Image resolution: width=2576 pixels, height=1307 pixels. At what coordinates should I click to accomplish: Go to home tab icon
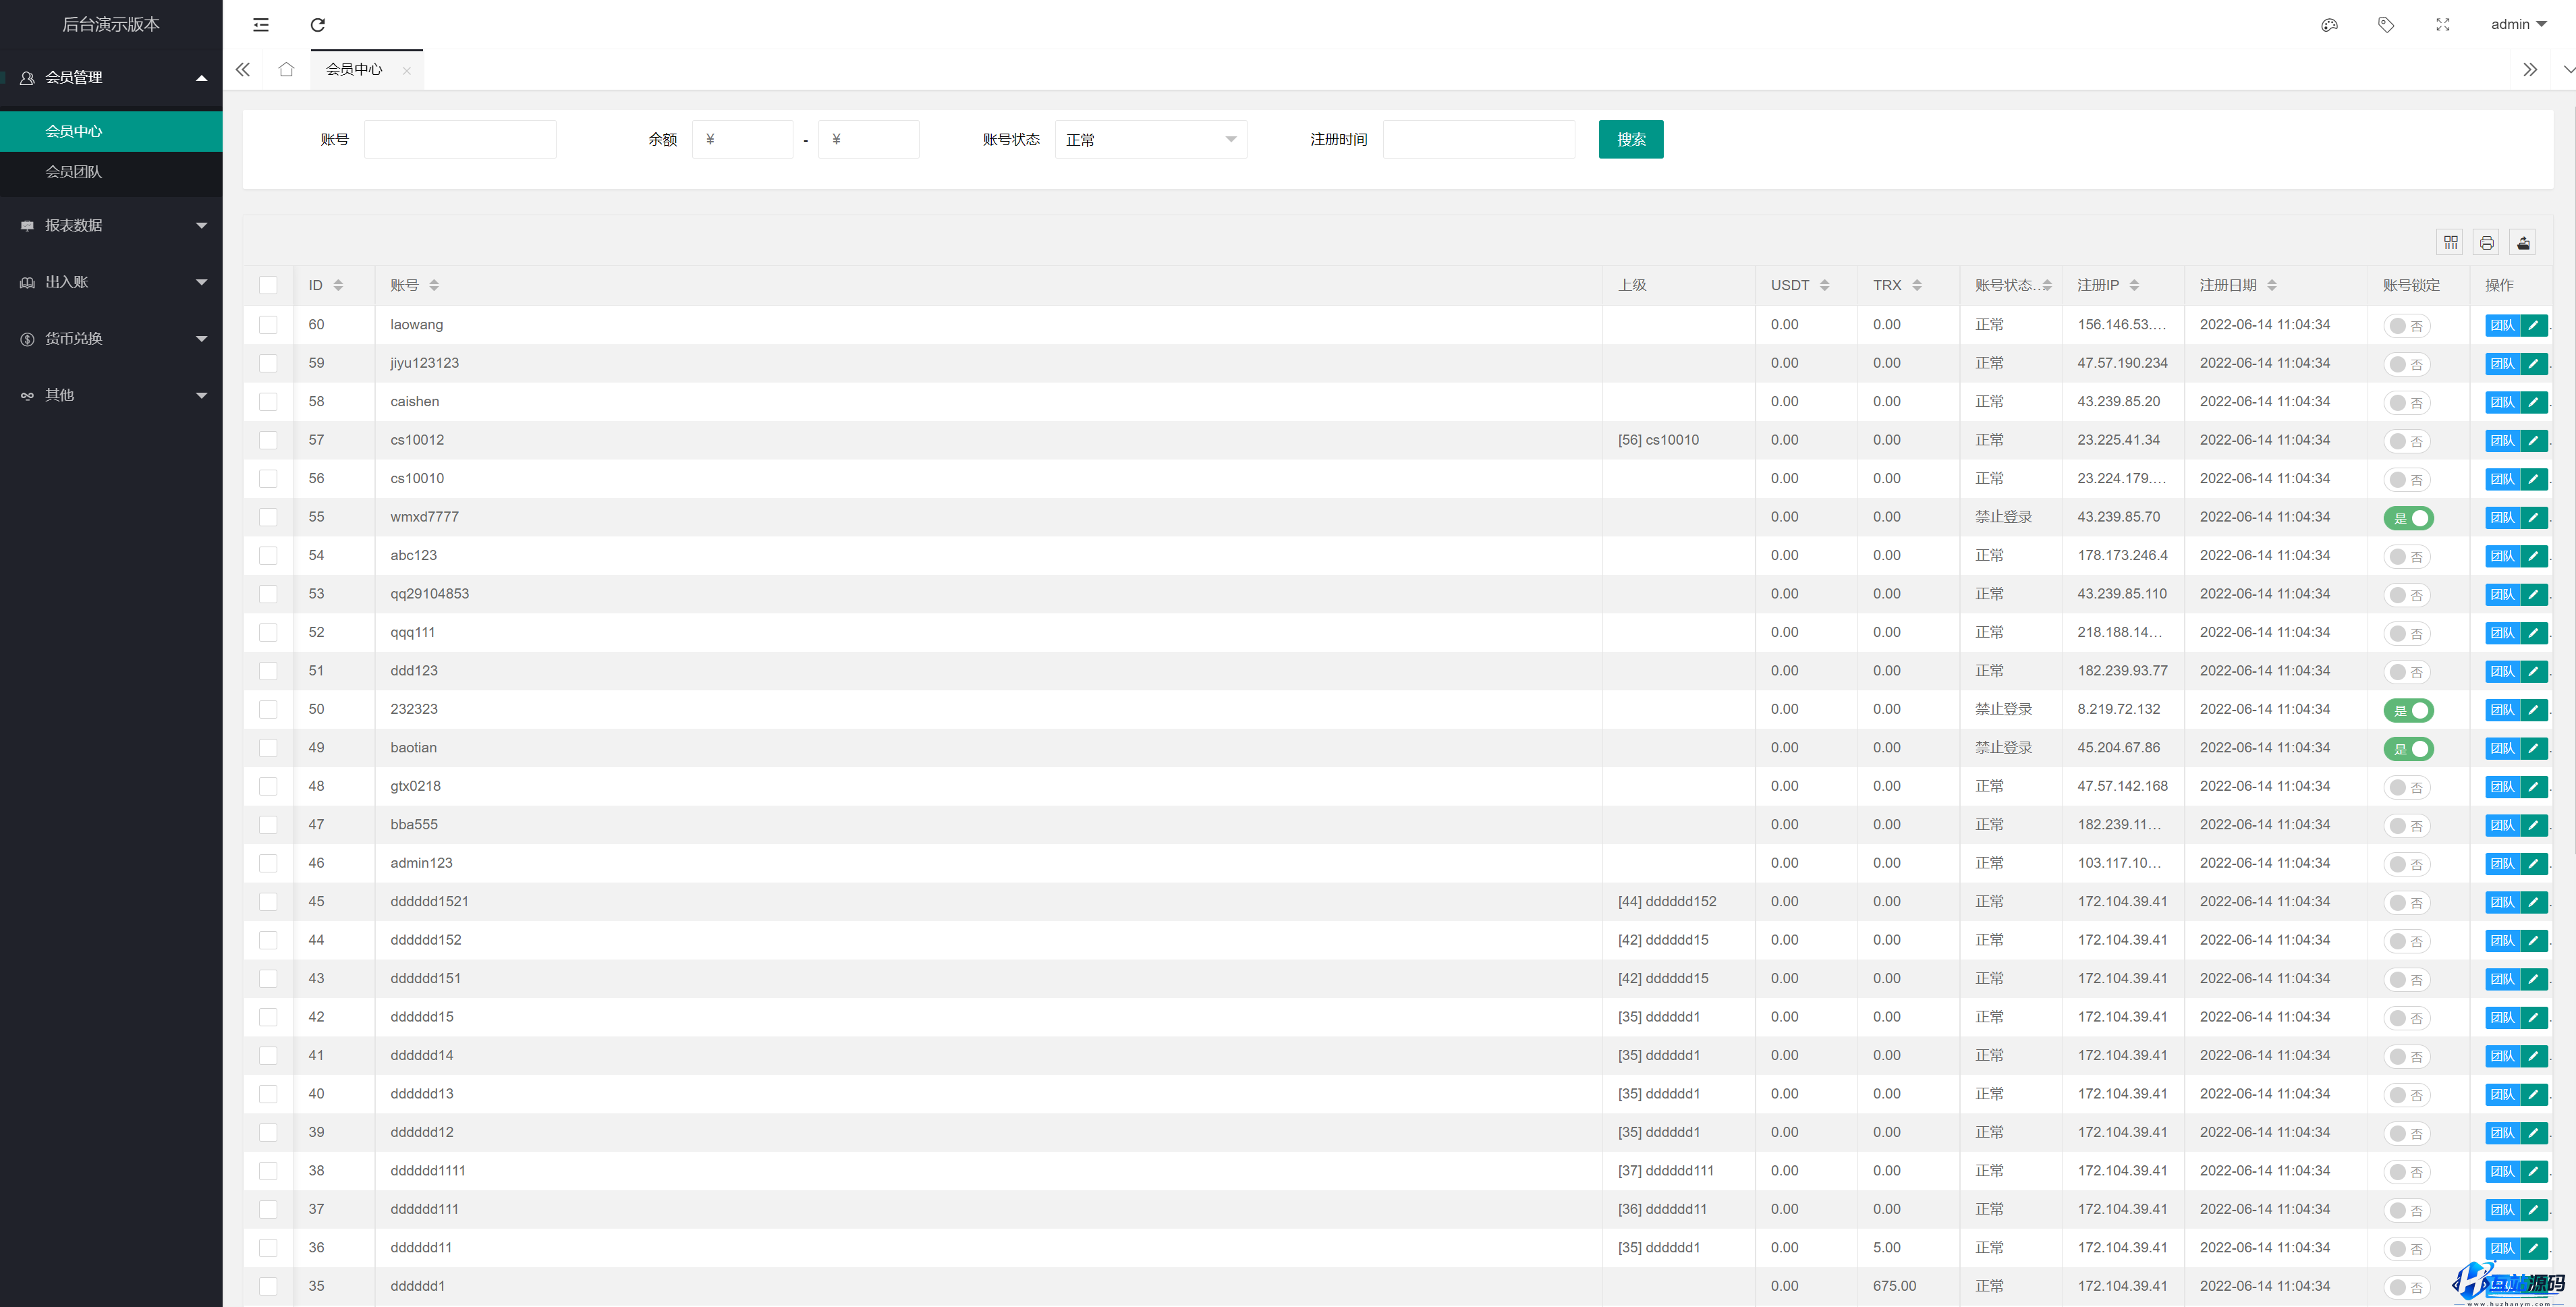point(286,69)
